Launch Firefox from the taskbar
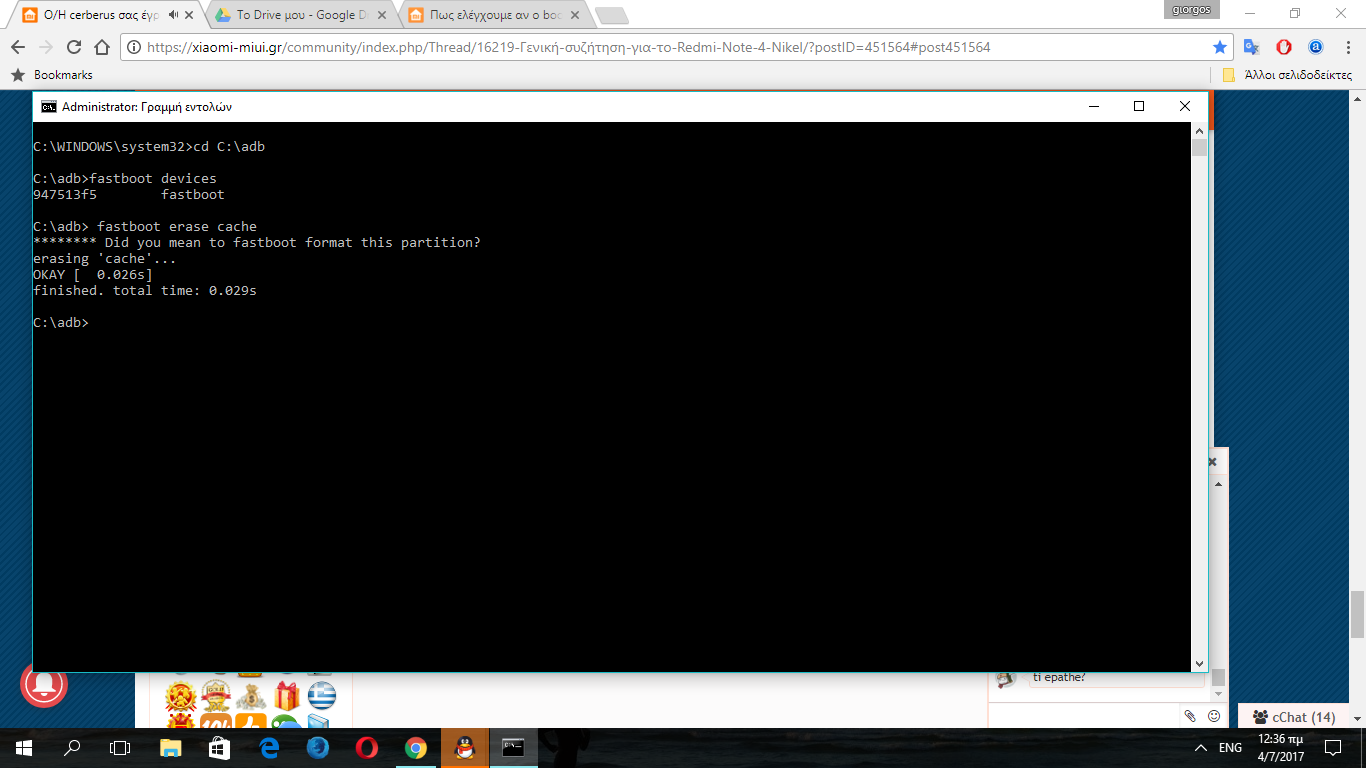The image size is (1366, 768). tap(318, 747)
